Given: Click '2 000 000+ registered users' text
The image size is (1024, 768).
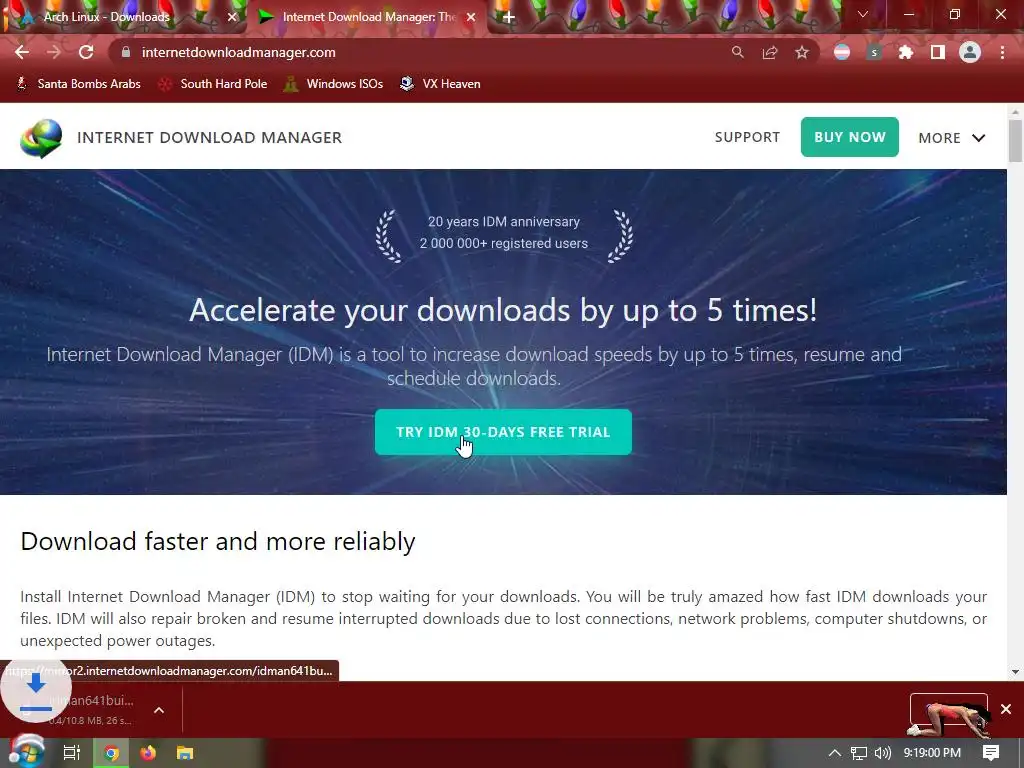Looking at the screenshot, I should pyautogui.click(x=504, y=243).
